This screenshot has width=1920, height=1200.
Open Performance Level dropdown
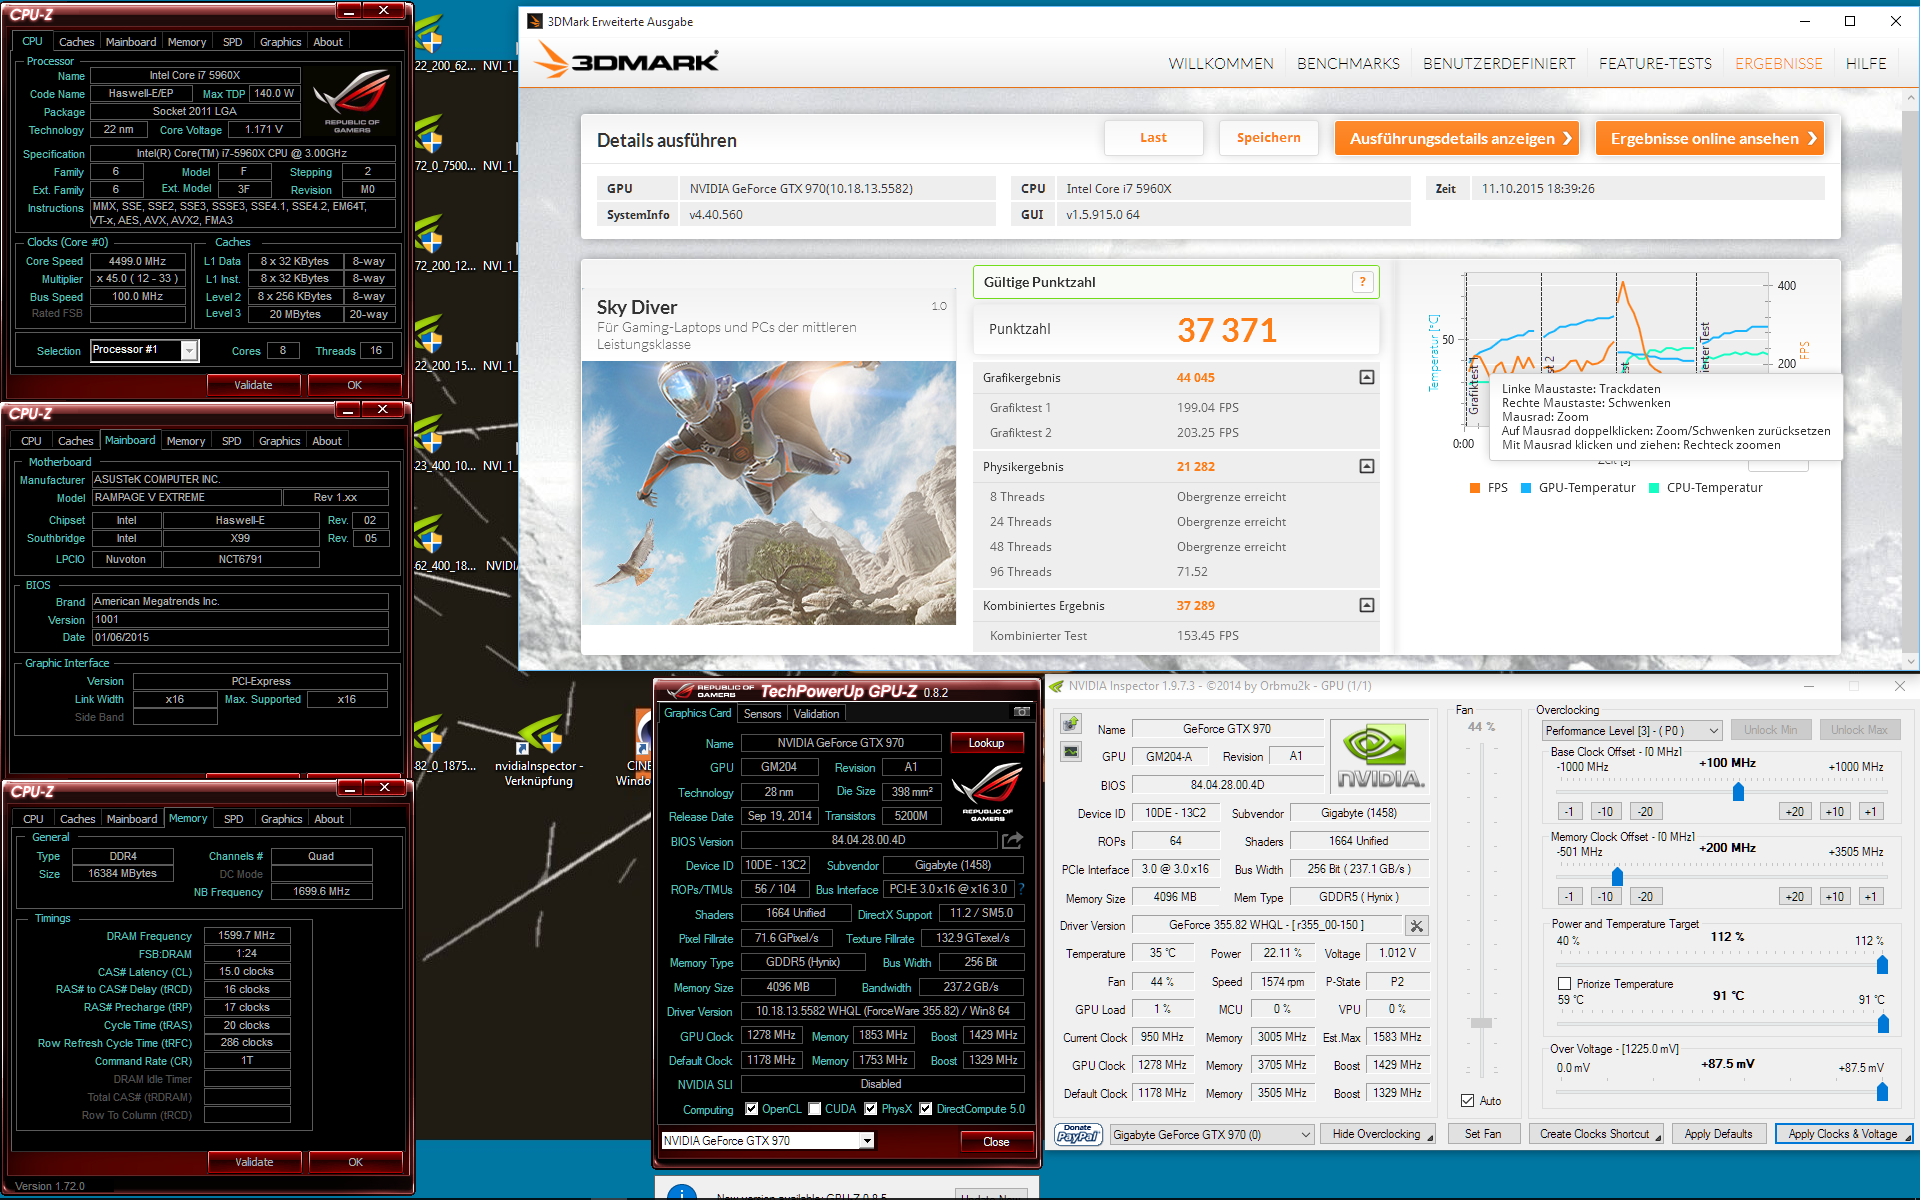1632,731
